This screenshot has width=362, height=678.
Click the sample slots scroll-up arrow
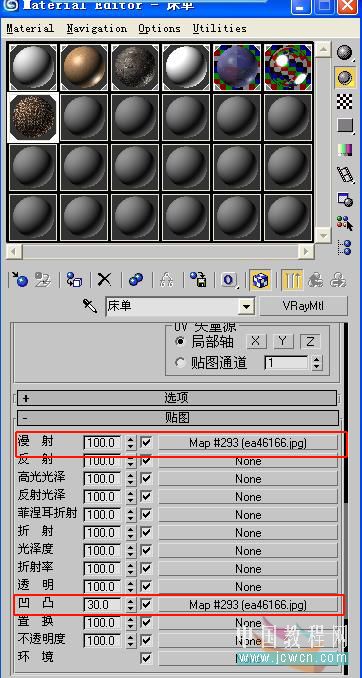[323, 49]
